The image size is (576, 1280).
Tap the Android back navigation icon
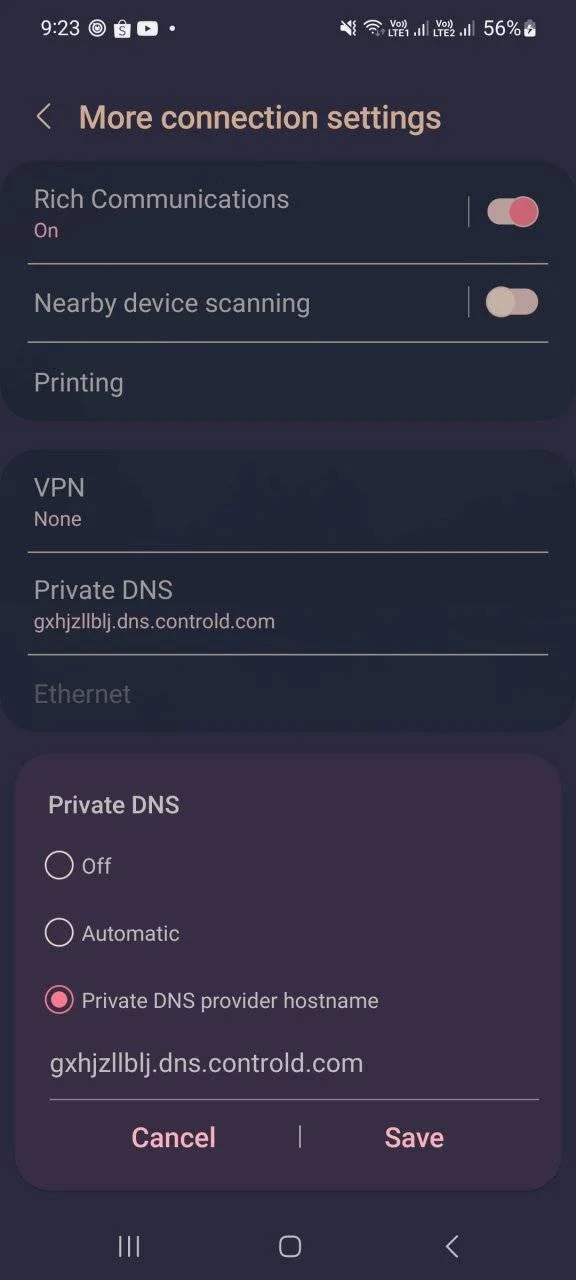[x=451, y=1245]
